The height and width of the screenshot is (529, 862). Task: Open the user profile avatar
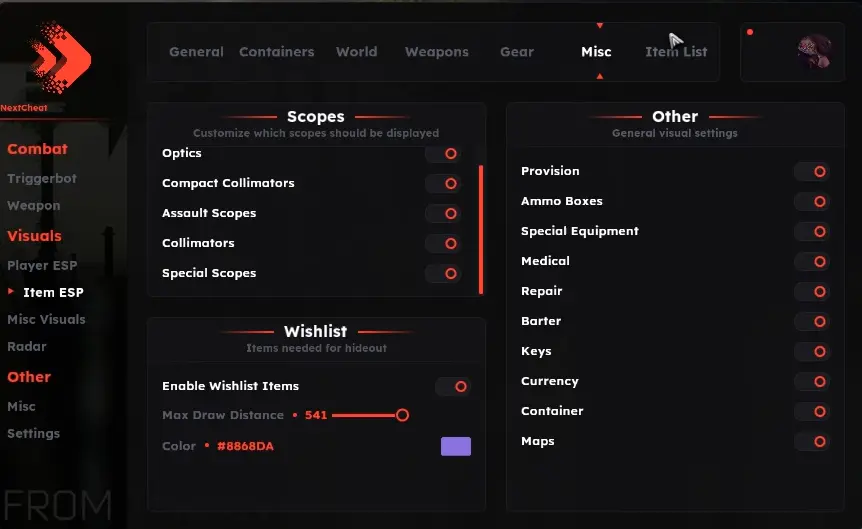pyautogui.click(x=815, y=51)
